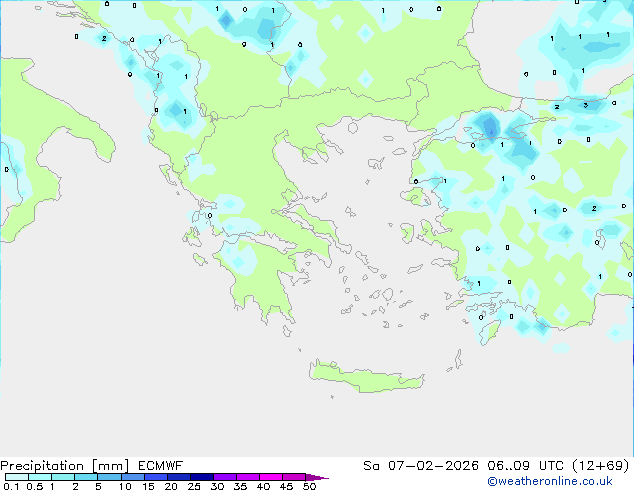Click the 20–25 mm legend color swatch
634x490 pixels.
[x=179, y=477]
